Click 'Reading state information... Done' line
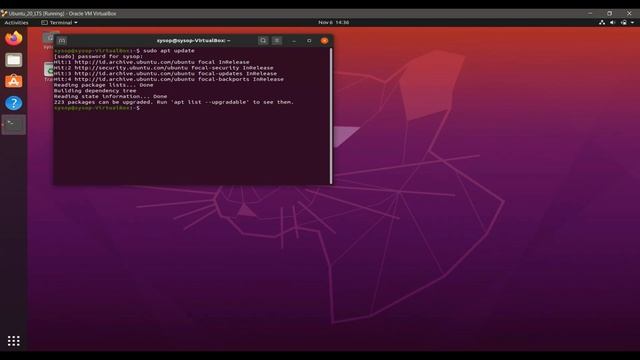Image resolution: width=640 pixels, height=360 pixels. coord(110,96)
